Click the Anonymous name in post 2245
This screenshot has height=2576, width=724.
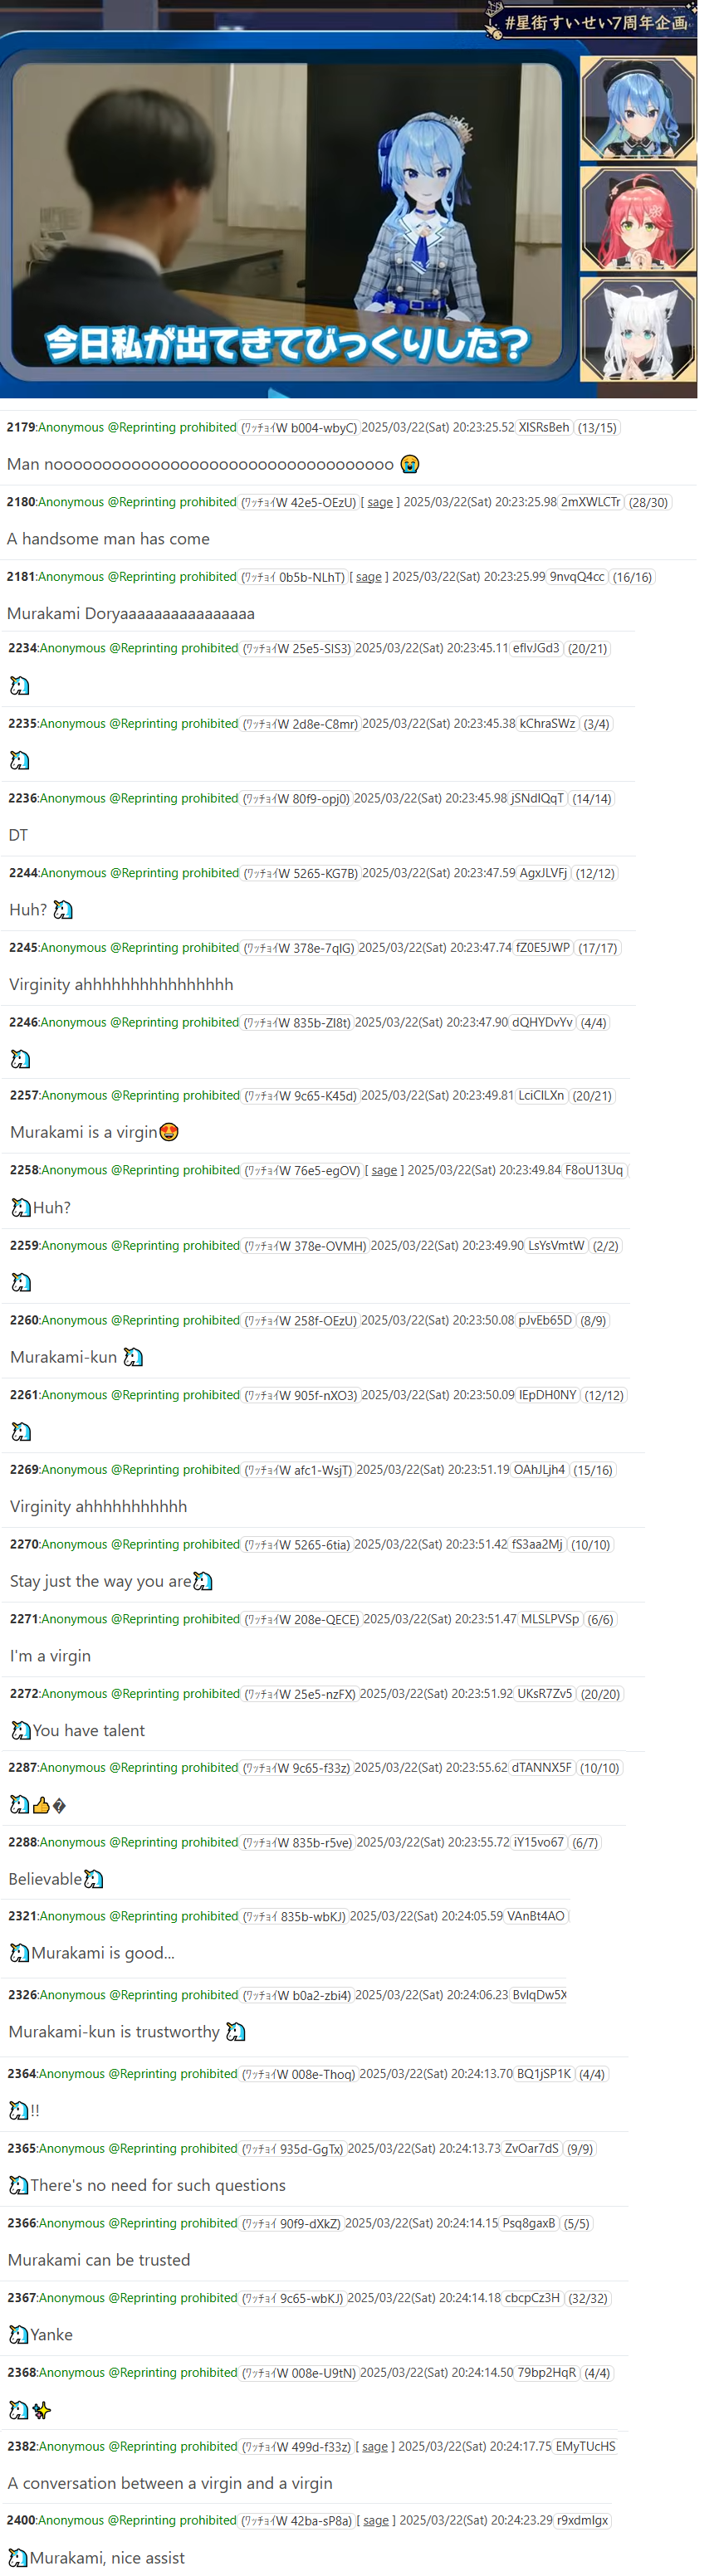coord(73,947)
